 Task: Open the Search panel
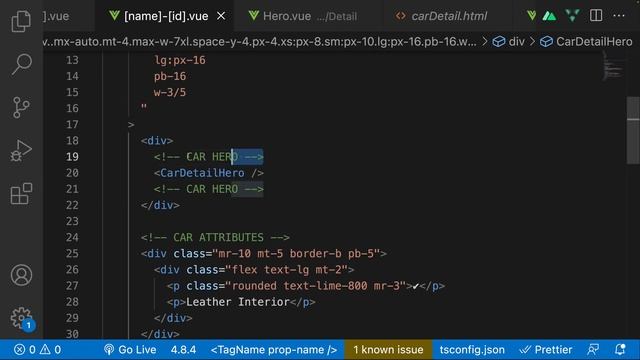coord(21,64)
